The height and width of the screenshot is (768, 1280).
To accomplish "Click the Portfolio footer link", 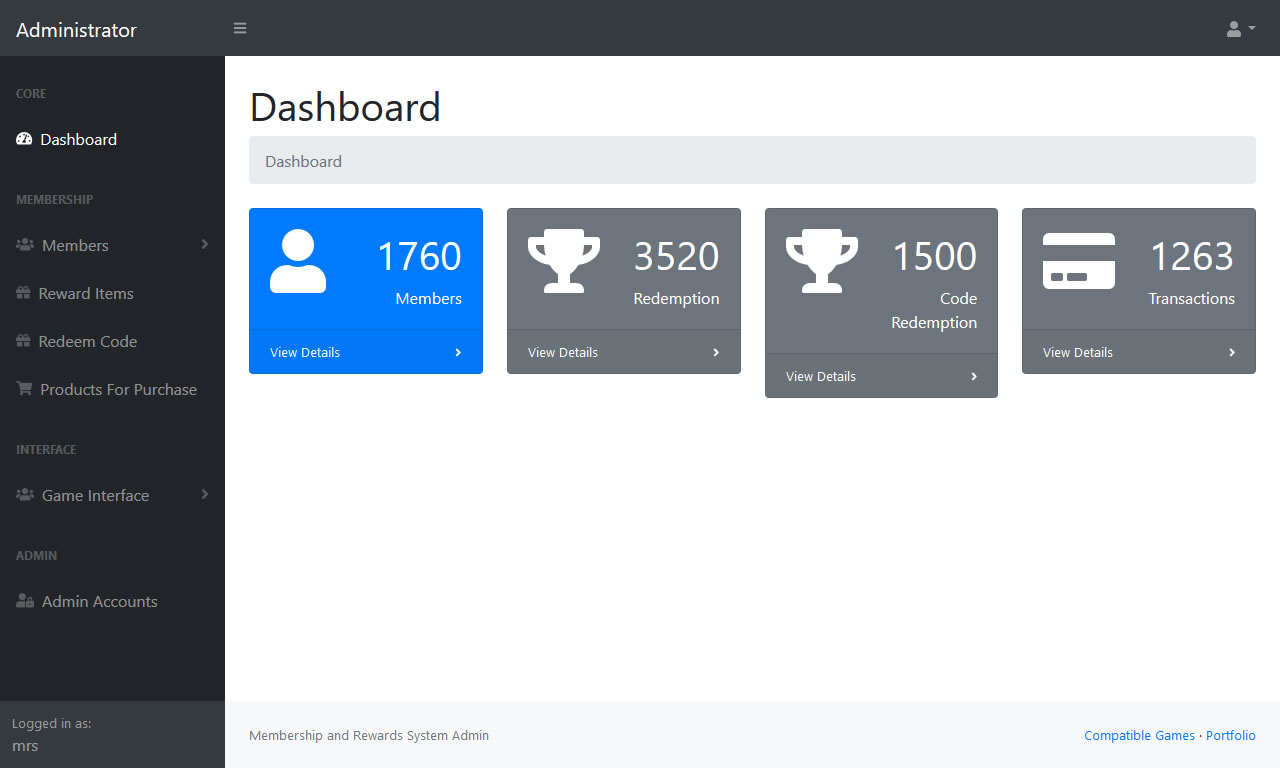I will point(1231,735).
